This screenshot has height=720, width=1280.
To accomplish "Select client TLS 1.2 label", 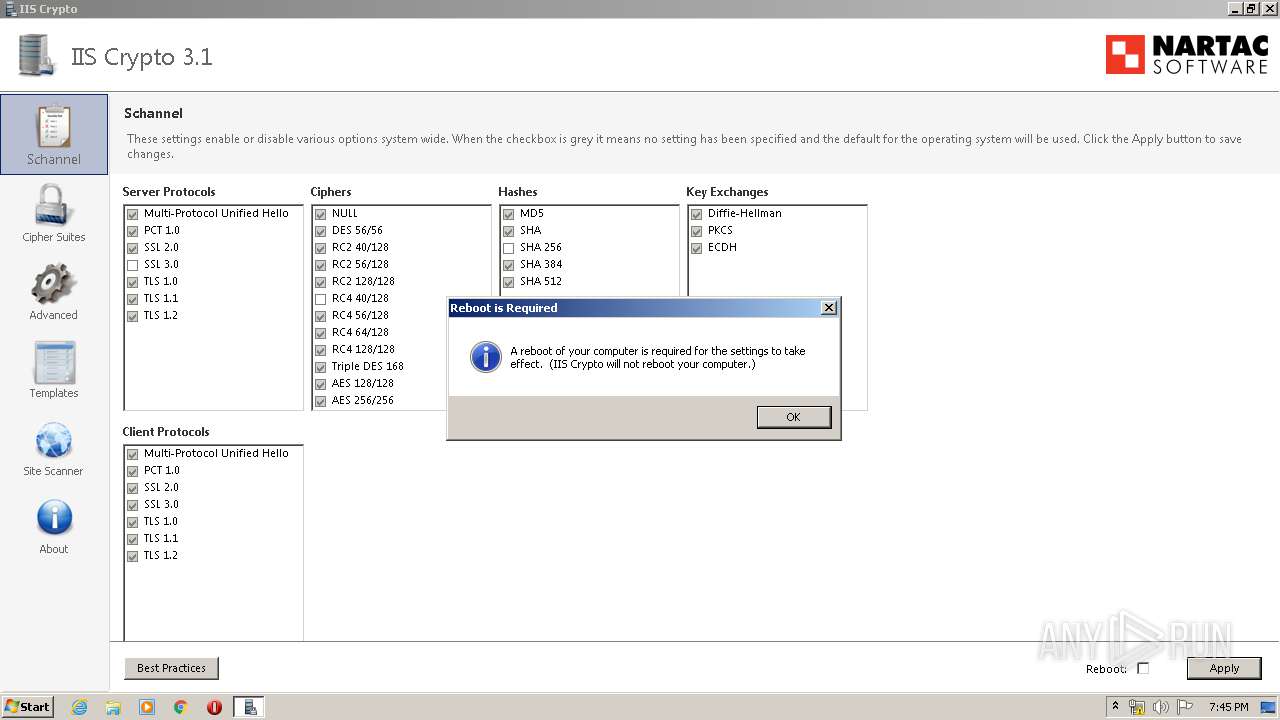I will [161, 555].
